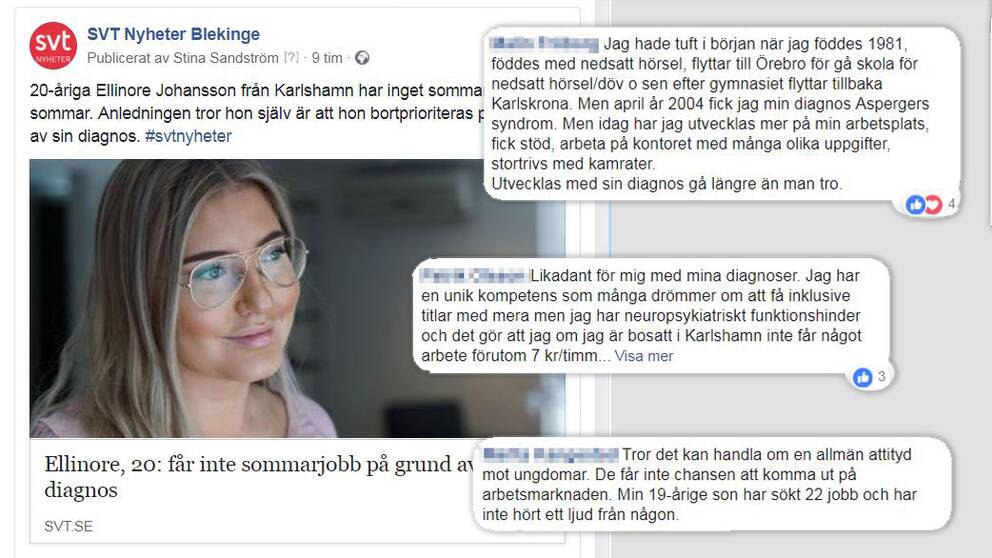The height and width of the screenshot is (558, 992).
Task: Open reaction count 3 on second comment
Action: [x=881, y=377]
